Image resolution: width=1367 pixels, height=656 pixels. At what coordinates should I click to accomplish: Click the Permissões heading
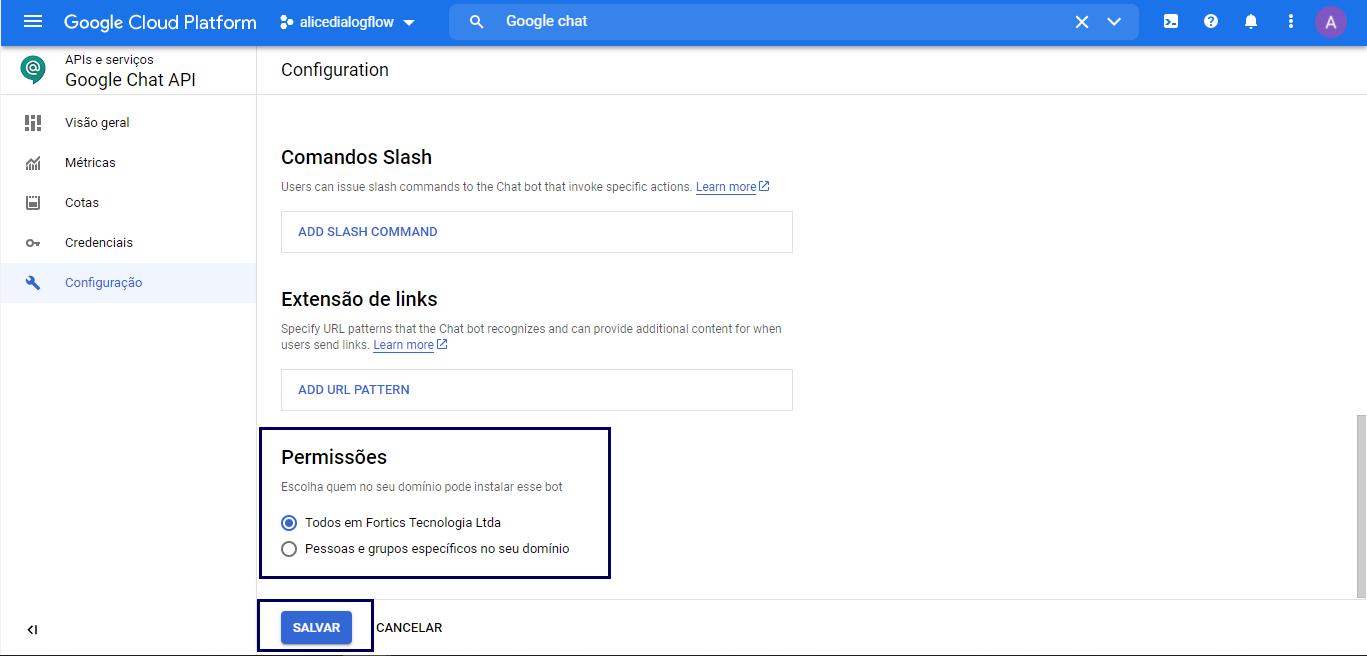click(334, 458)
